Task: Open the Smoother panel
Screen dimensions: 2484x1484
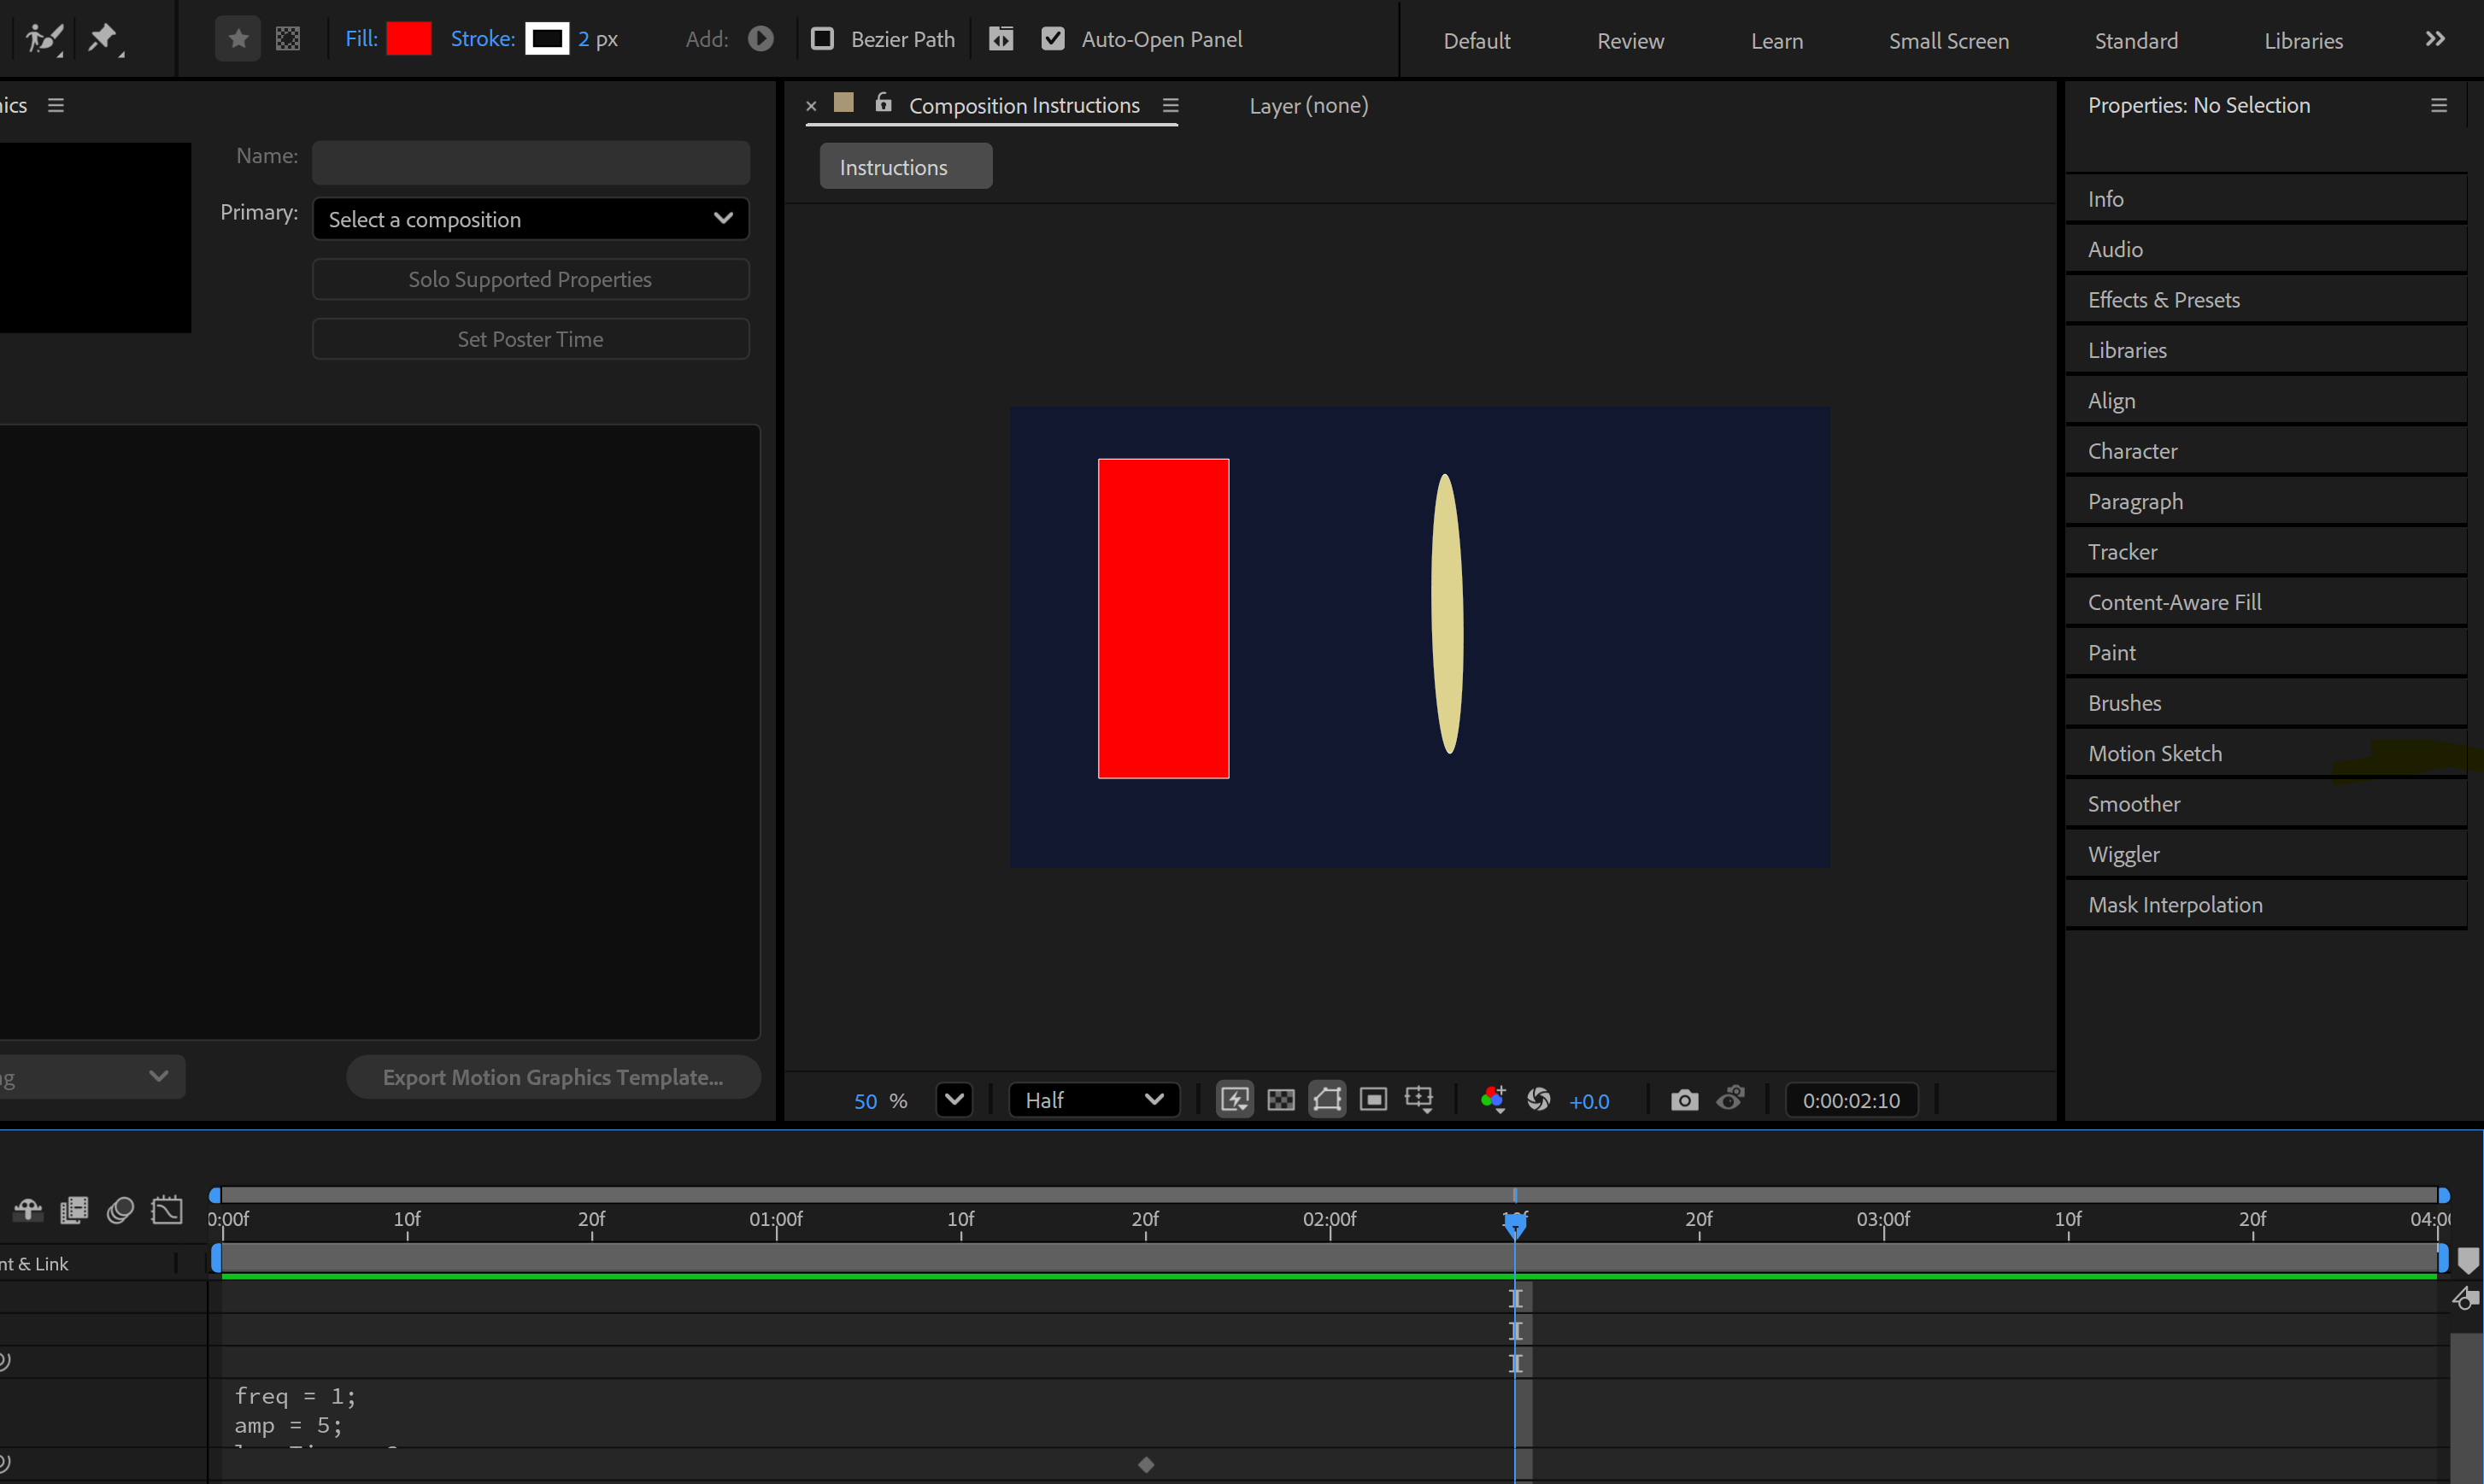Action: point(2266,804)
